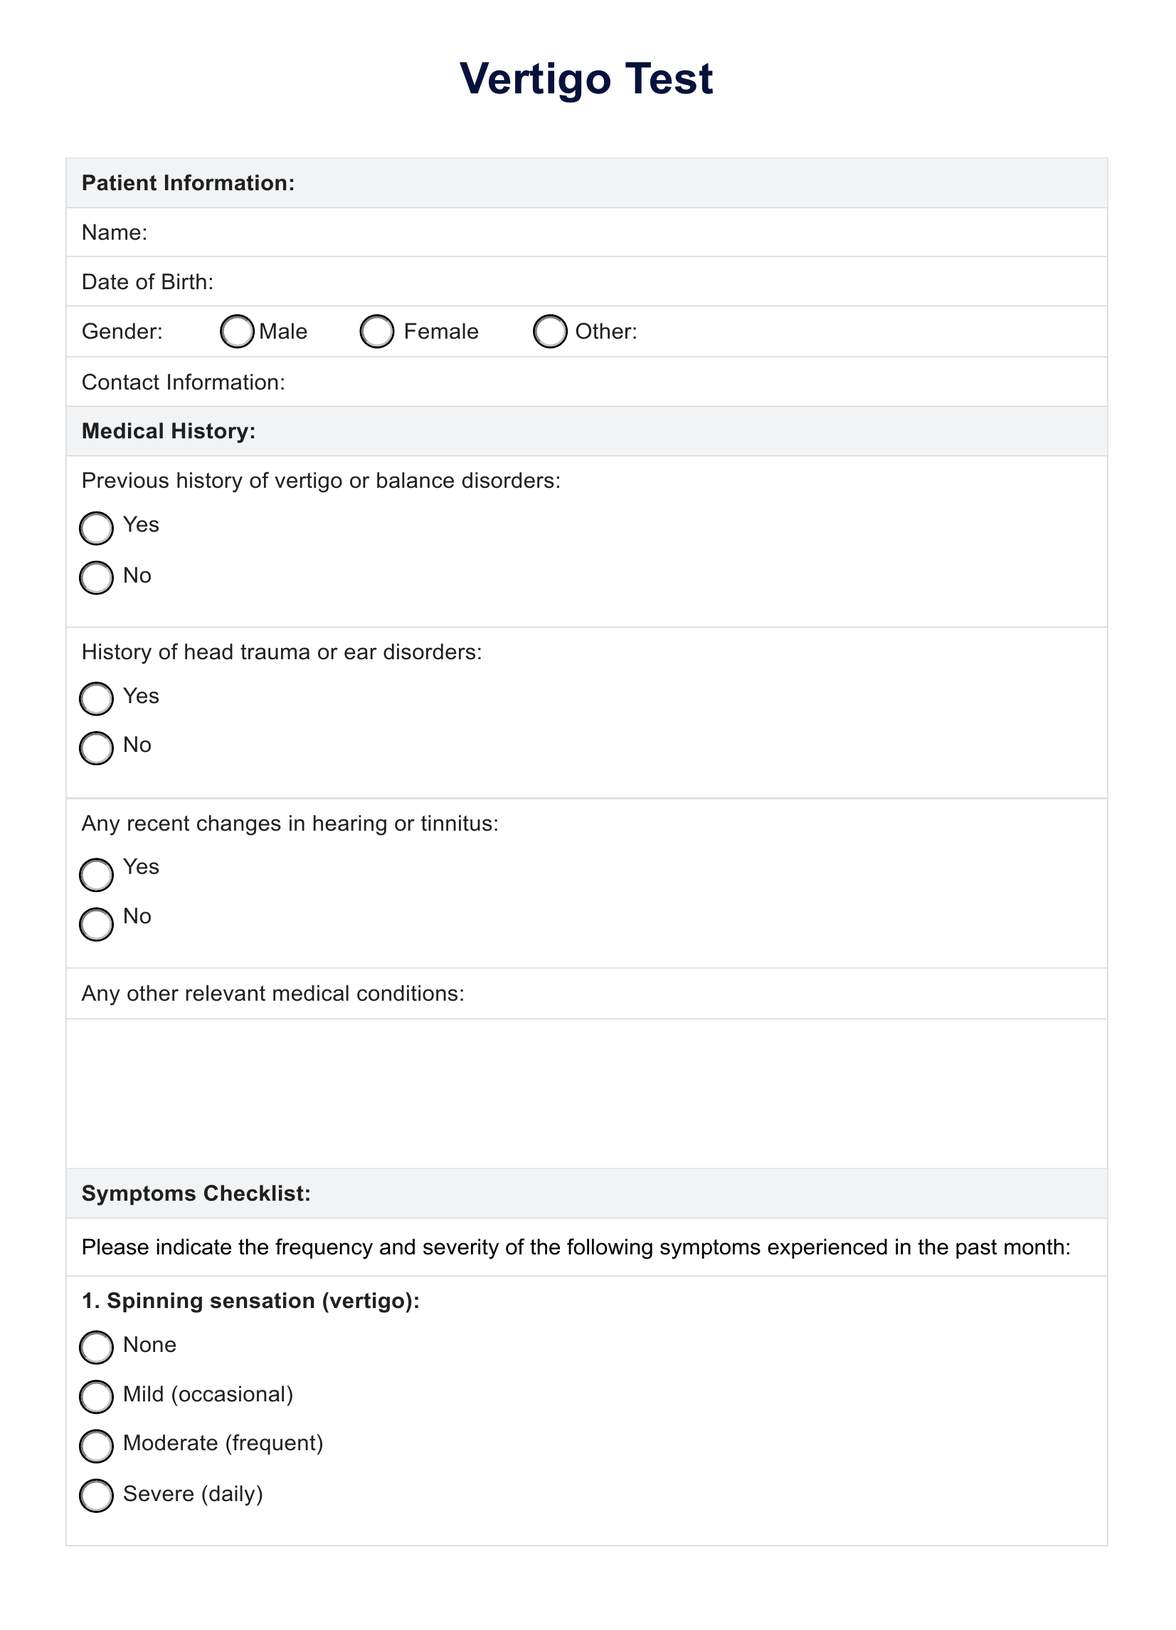Select the Female gender option
Image resolution: width=1176 pixels, height=1630 pixels.
point(377,332)
